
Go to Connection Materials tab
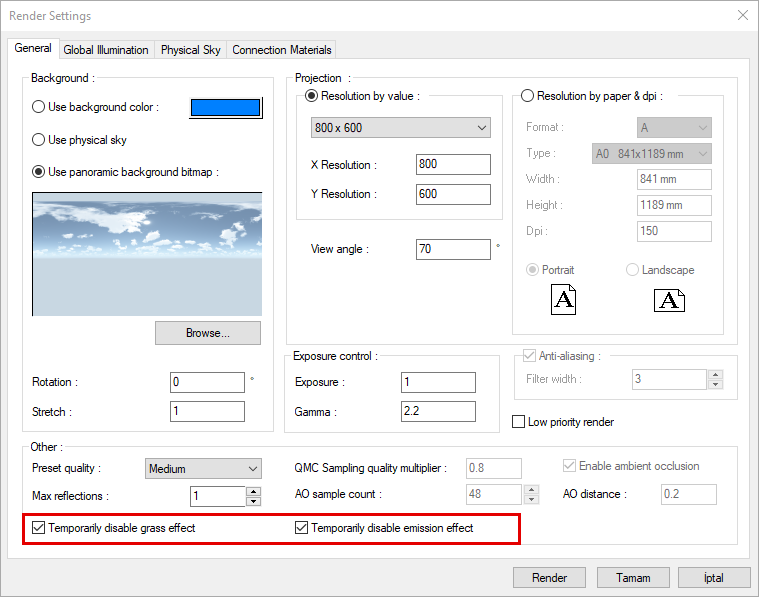tap(281, 50)
